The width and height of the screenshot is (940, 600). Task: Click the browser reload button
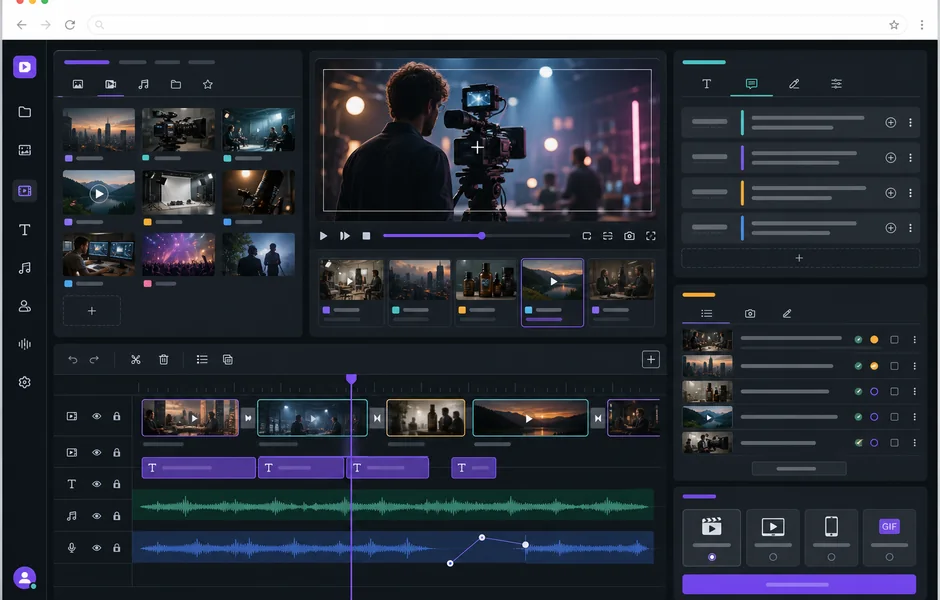click(x=70, y=25)
